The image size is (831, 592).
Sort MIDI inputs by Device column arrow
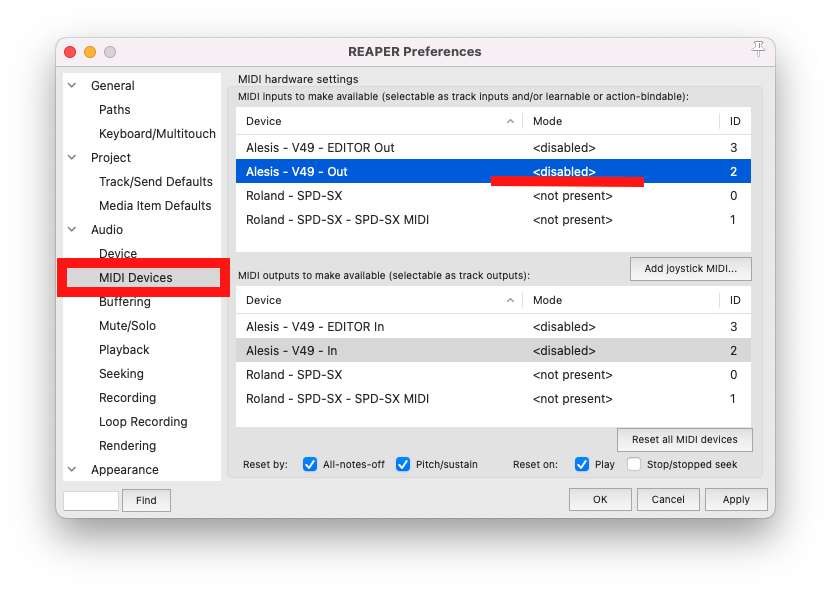coord(510,121)
